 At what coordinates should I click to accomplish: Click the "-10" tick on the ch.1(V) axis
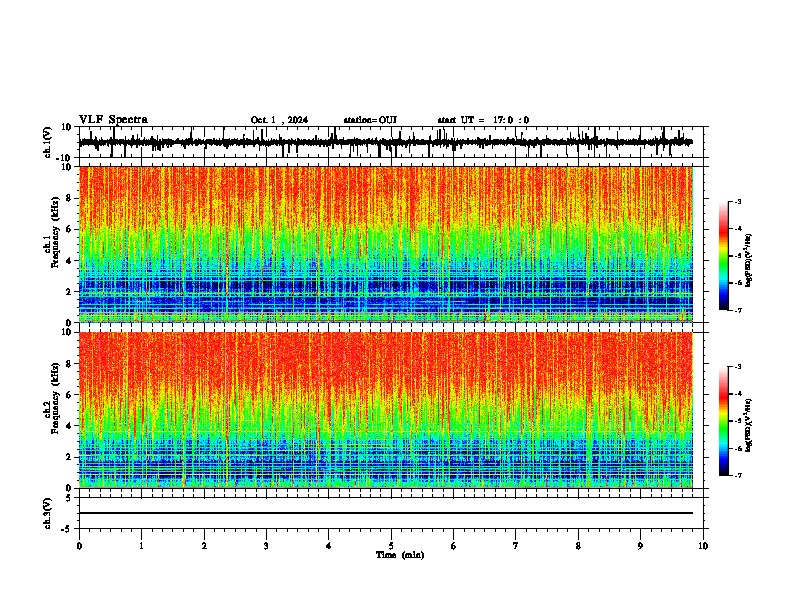[65, 158]
